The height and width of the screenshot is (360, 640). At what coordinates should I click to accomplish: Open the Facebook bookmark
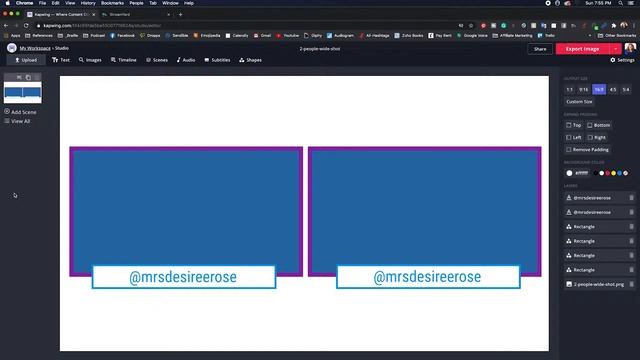tap(122, 36)
